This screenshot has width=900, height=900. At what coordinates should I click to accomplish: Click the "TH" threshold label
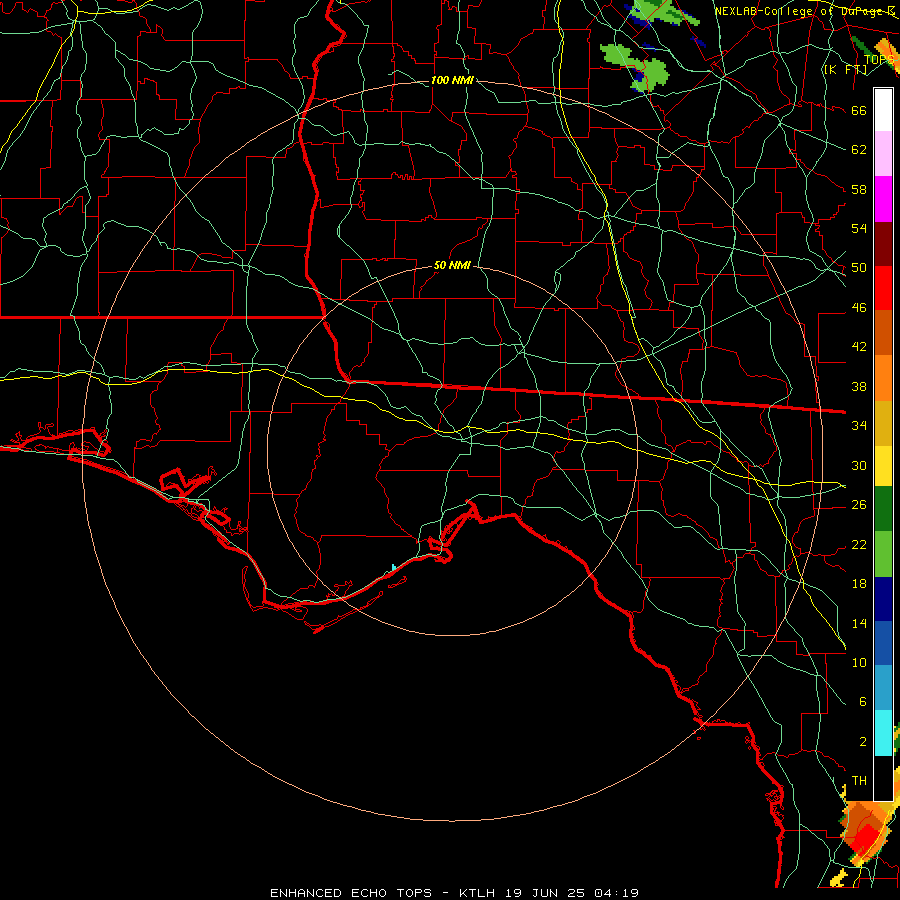point(859,781)
